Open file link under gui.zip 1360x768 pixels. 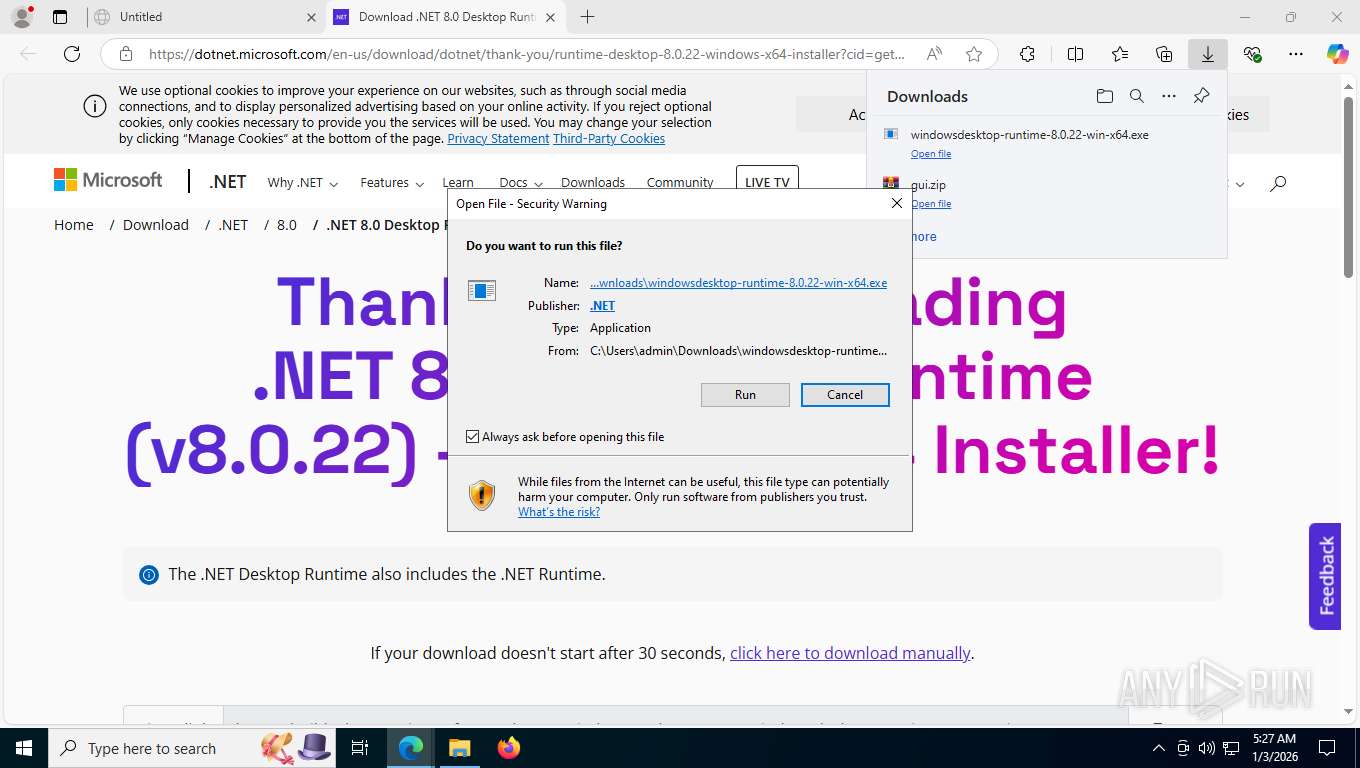931,204
